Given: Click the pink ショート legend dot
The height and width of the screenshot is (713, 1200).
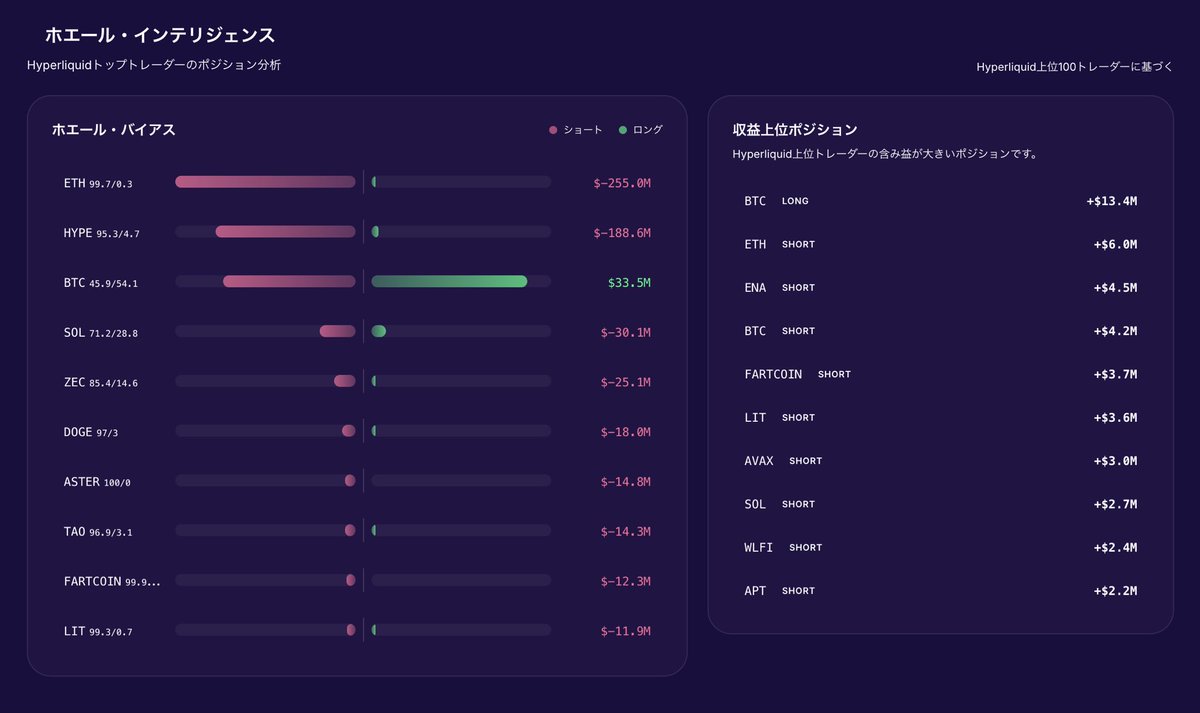Looking at the screenshot, I should tap(553, 130).
